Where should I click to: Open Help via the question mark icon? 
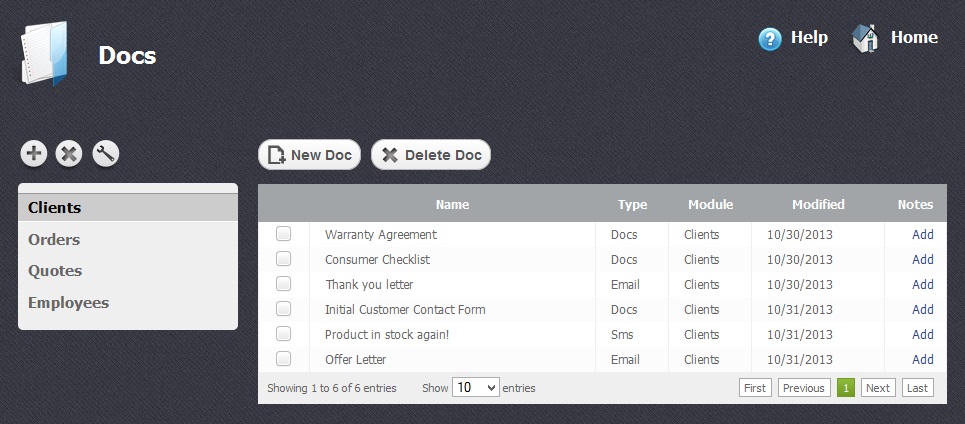pos(769,39)
